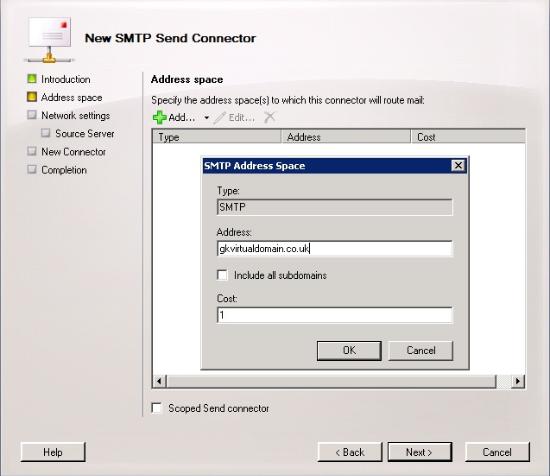550x476 pixels.
Task: Click the Cost column header
Action: [x=468, y=137]
